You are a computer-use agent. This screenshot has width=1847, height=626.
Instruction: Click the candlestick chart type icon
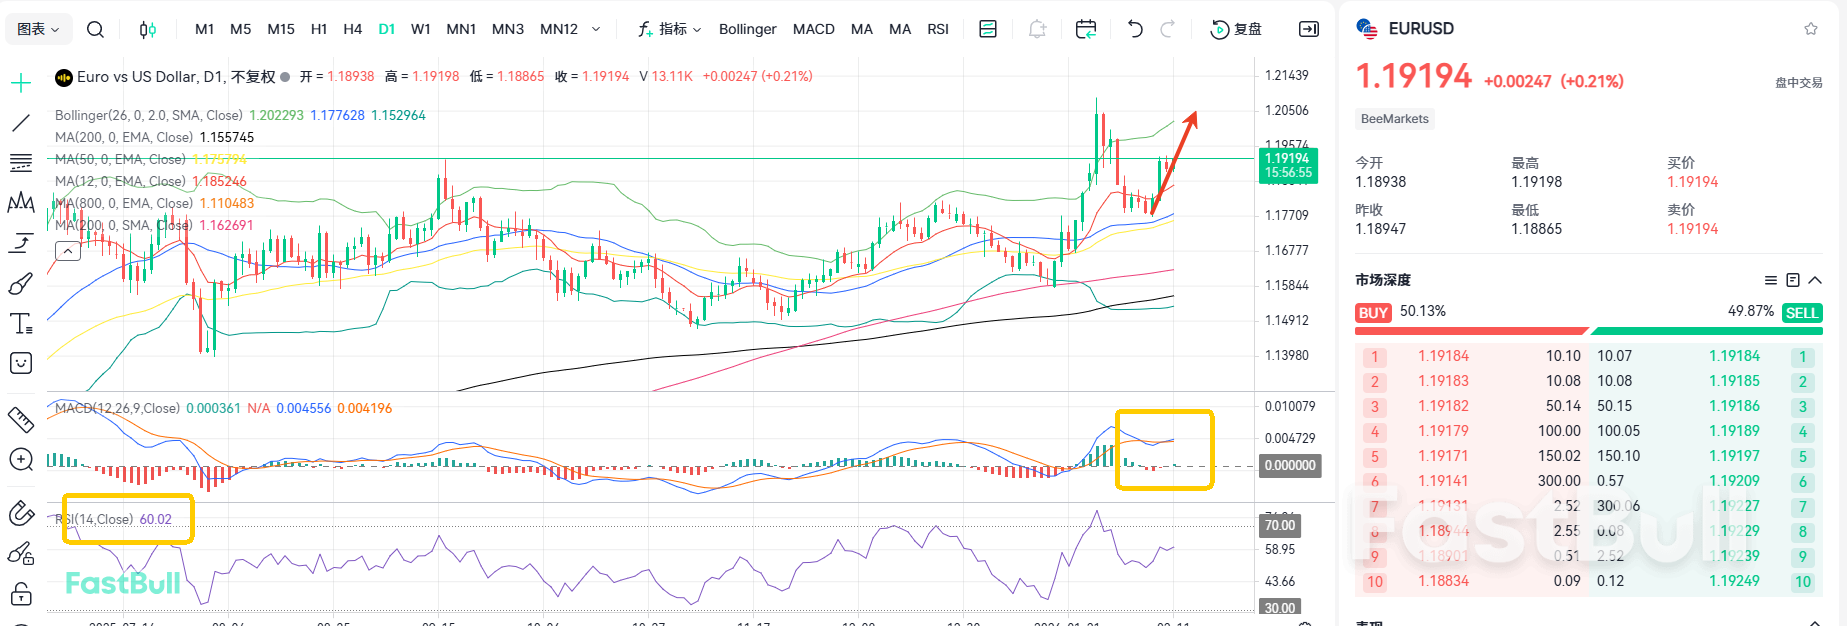147,29
